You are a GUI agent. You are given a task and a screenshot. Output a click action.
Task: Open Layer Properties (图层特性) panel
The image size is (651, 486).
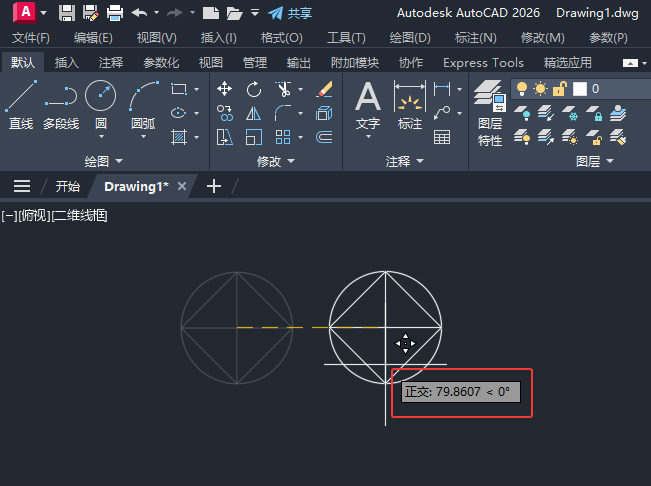click(x=490, y=112)
